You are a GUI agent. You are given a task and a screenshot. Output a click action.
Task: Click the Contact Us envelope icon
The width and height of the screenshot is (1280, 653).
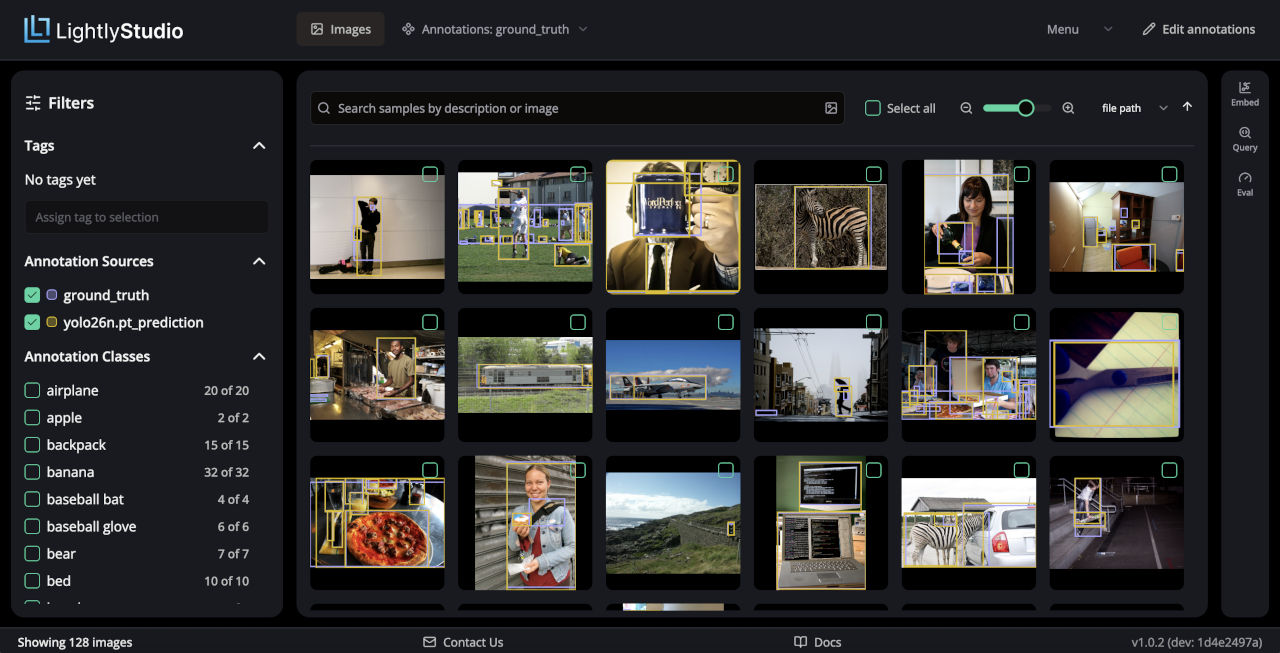pyautogui.click(x=430, y=642)
